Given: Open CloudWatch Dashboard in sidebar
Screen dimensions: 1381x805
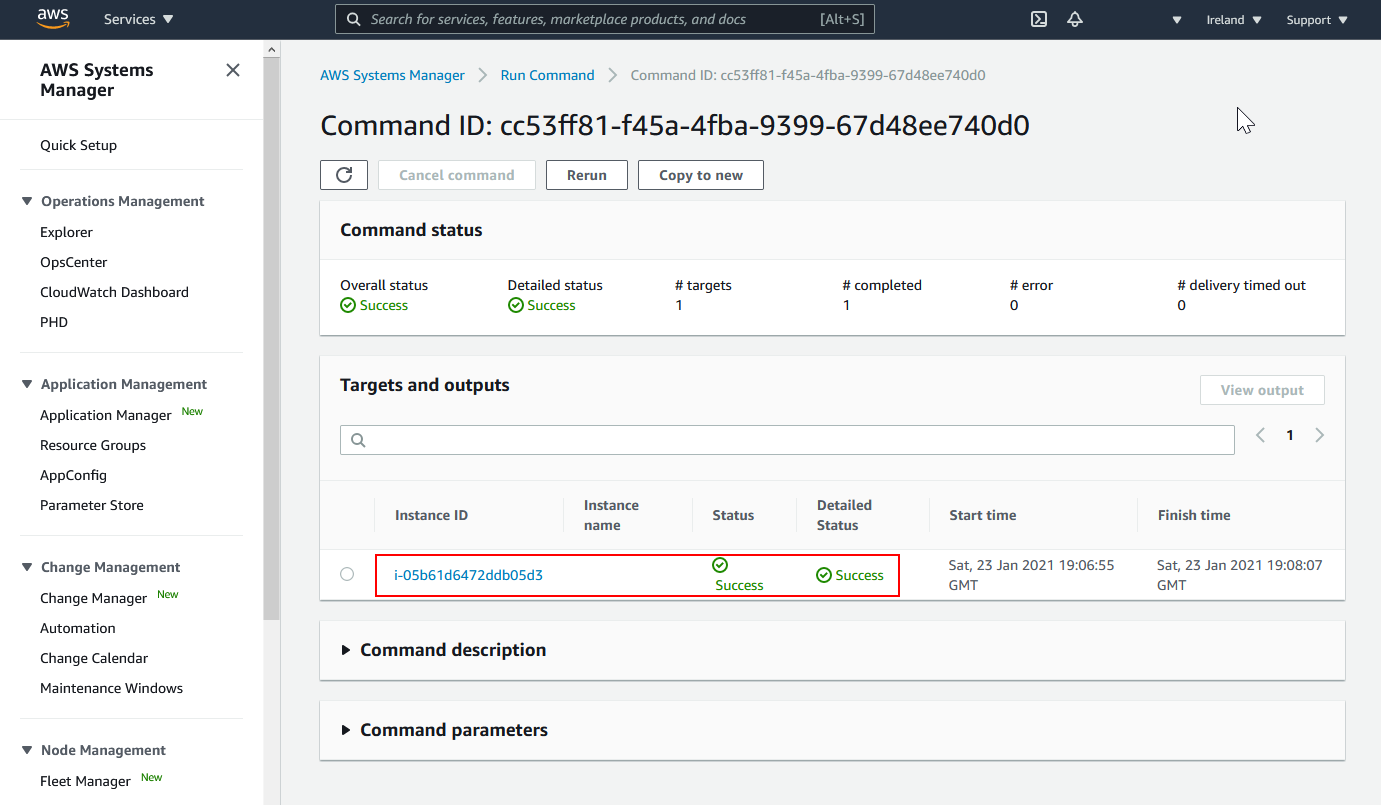Looking at the screenshot, I should coord(114,292).
